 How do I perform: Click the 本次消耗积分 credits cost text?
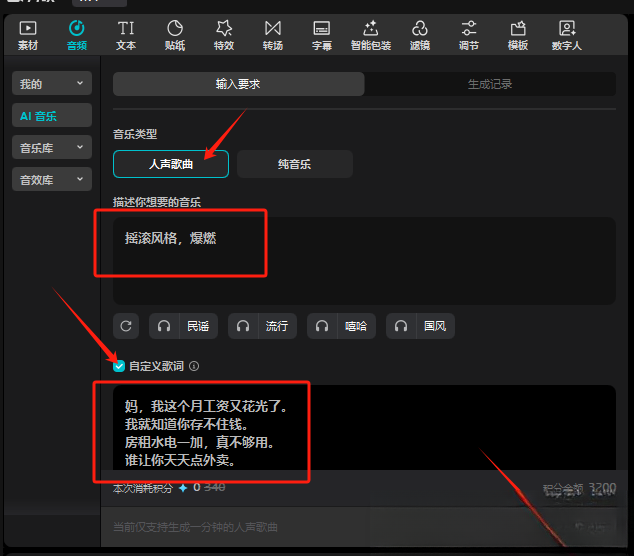(143, 488)
